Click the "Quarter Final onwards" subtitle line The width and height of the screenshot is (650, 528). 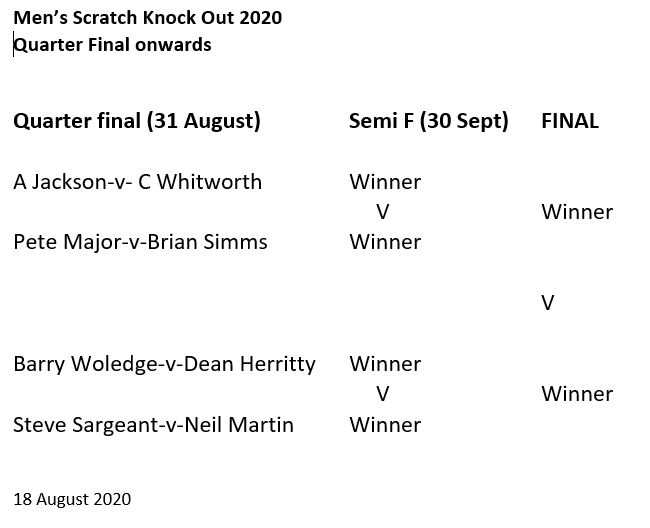pyautogui.click(x=112, y=45)
